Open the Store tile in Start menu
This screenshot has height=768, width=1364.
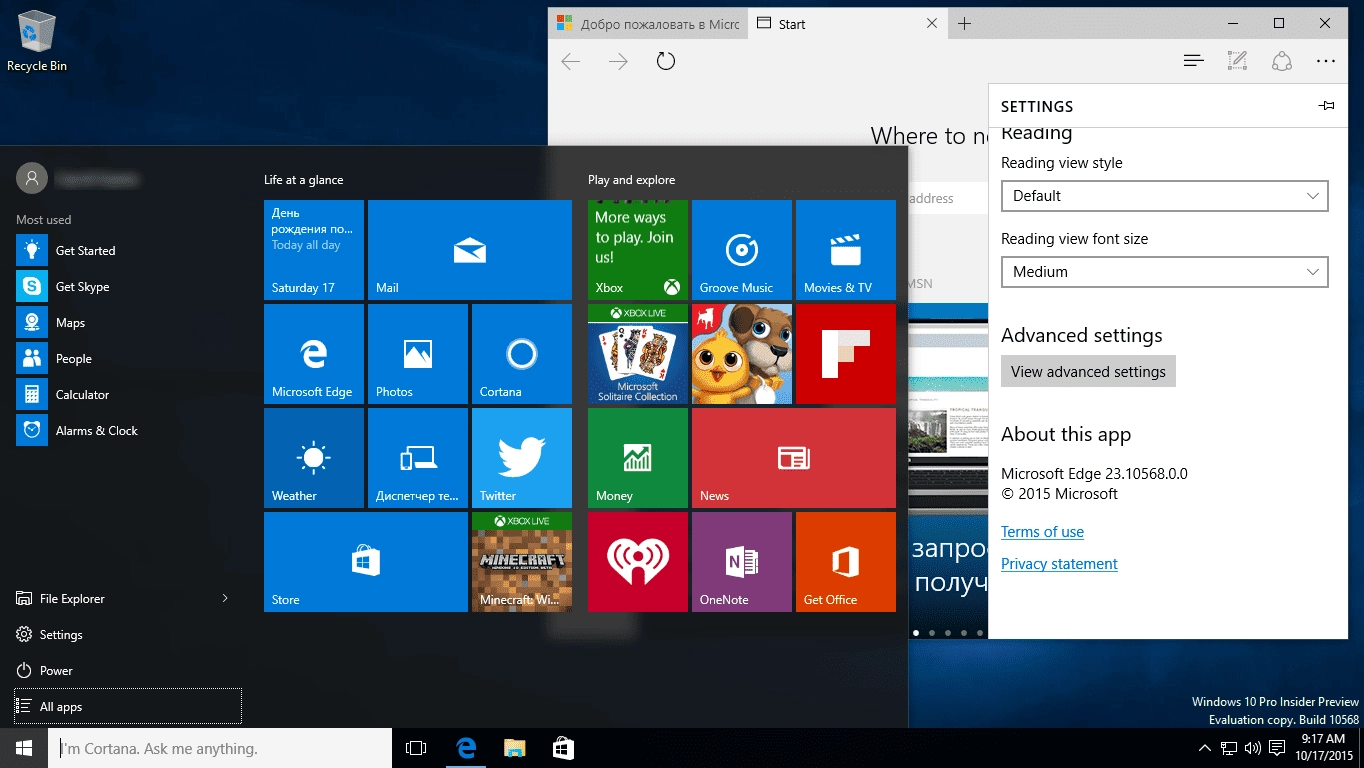366,562
